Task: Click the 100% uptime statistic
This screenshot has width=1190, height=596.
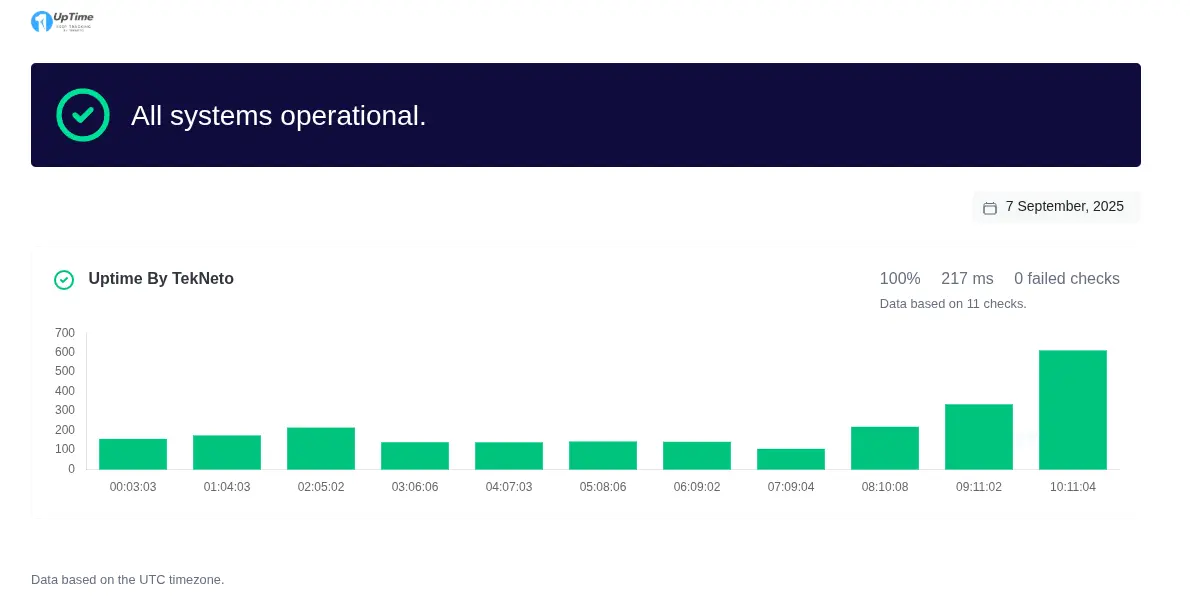Action: [899, 279]
